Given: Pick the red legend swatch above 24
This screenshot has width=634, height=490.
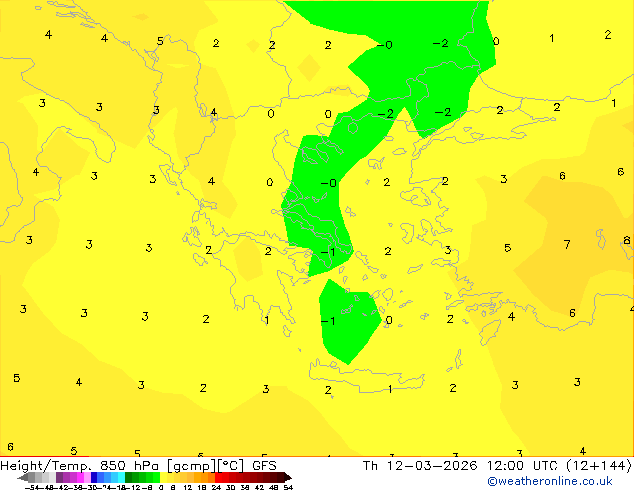Looking at the screenshot, I should click(218, 477).
